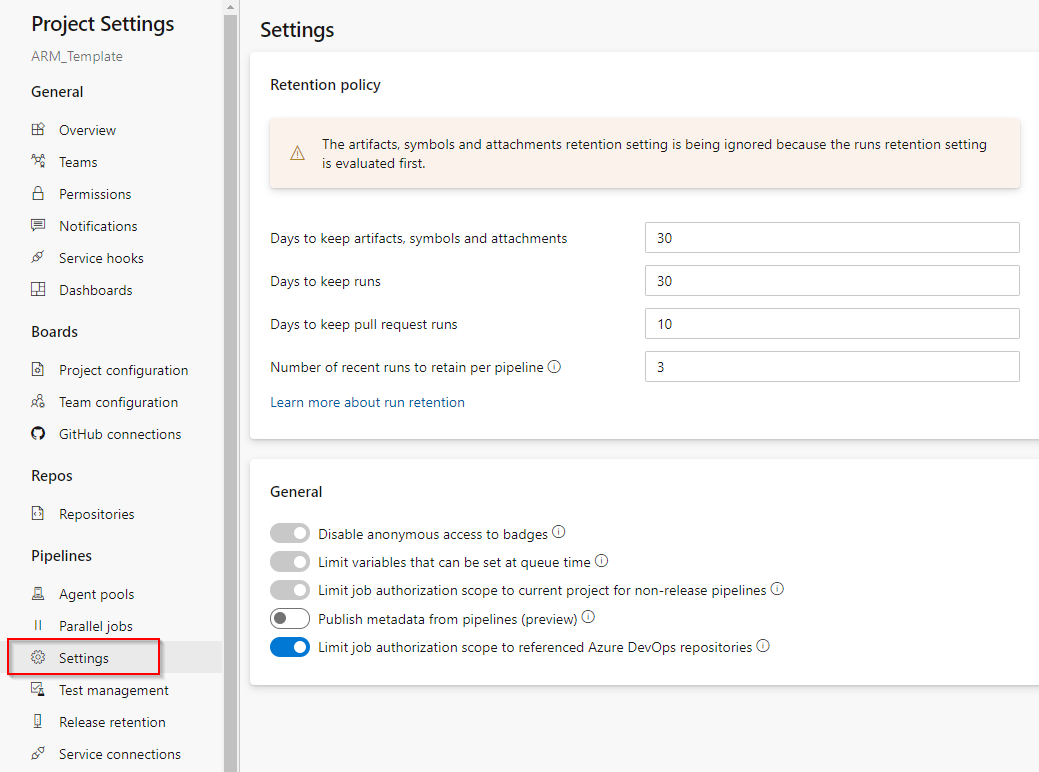This screenshot has height=772, width=1039.
Task: Select the Agent pools icon
Action: click(x=38, y=593)
